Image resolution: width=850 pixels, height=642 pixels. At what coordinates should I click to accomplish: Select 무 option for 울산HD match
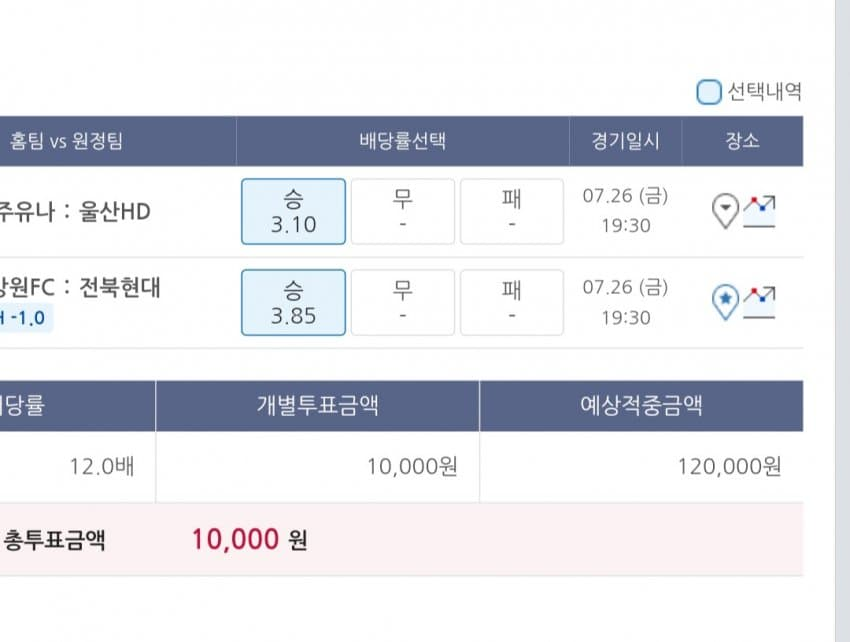point(402,211)
